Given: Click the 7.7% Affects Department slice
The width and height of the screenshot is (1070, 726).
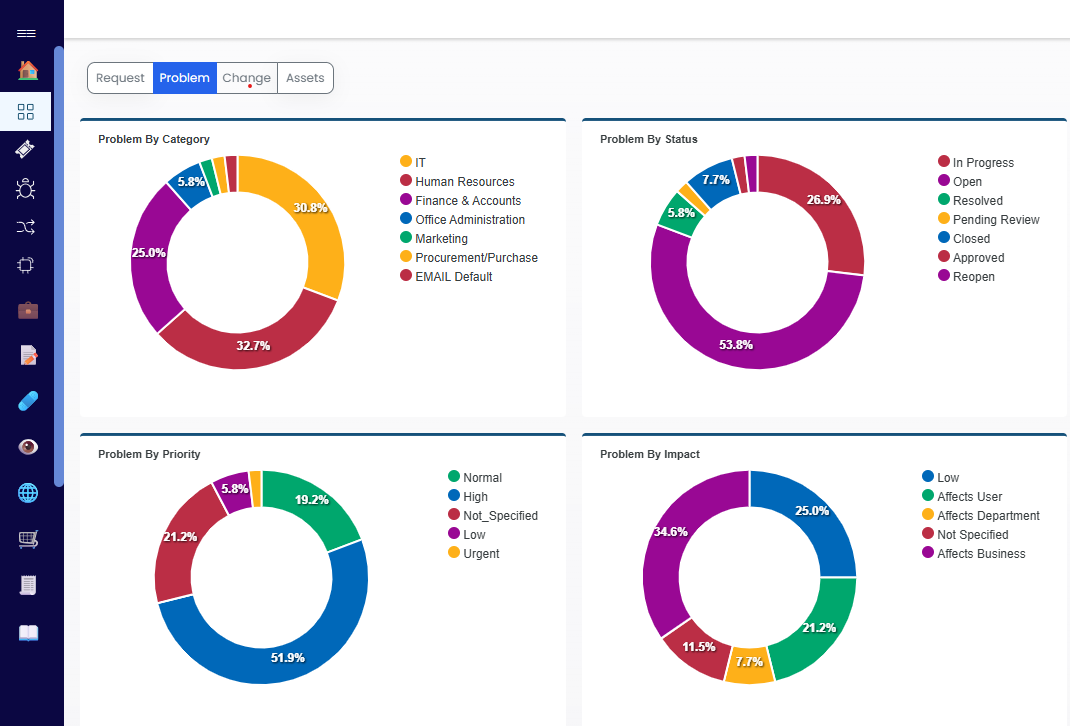Looking at the screenshot, I should [749, 662].
